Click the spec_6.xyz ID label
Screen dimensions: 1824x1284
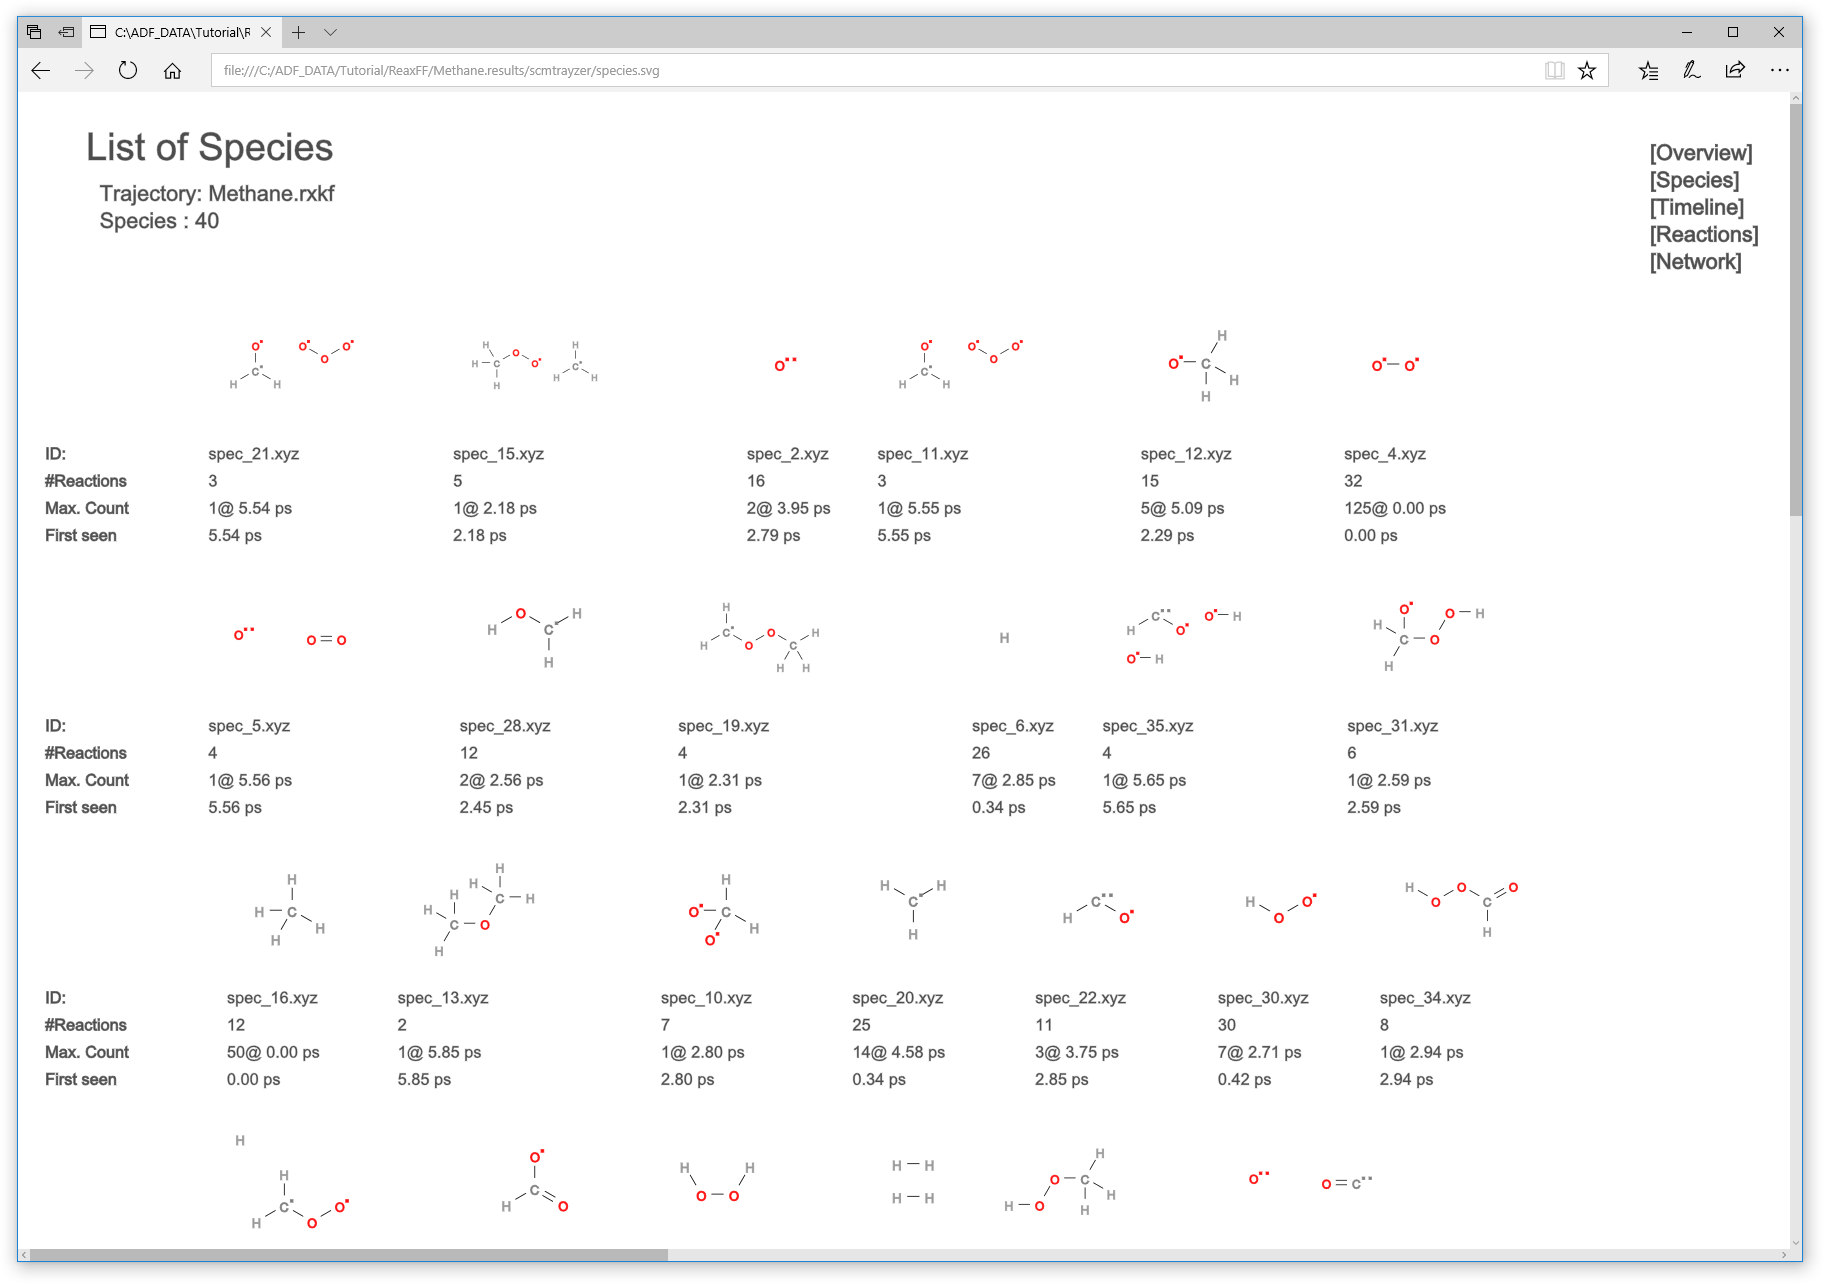(x=1013, y=726)
